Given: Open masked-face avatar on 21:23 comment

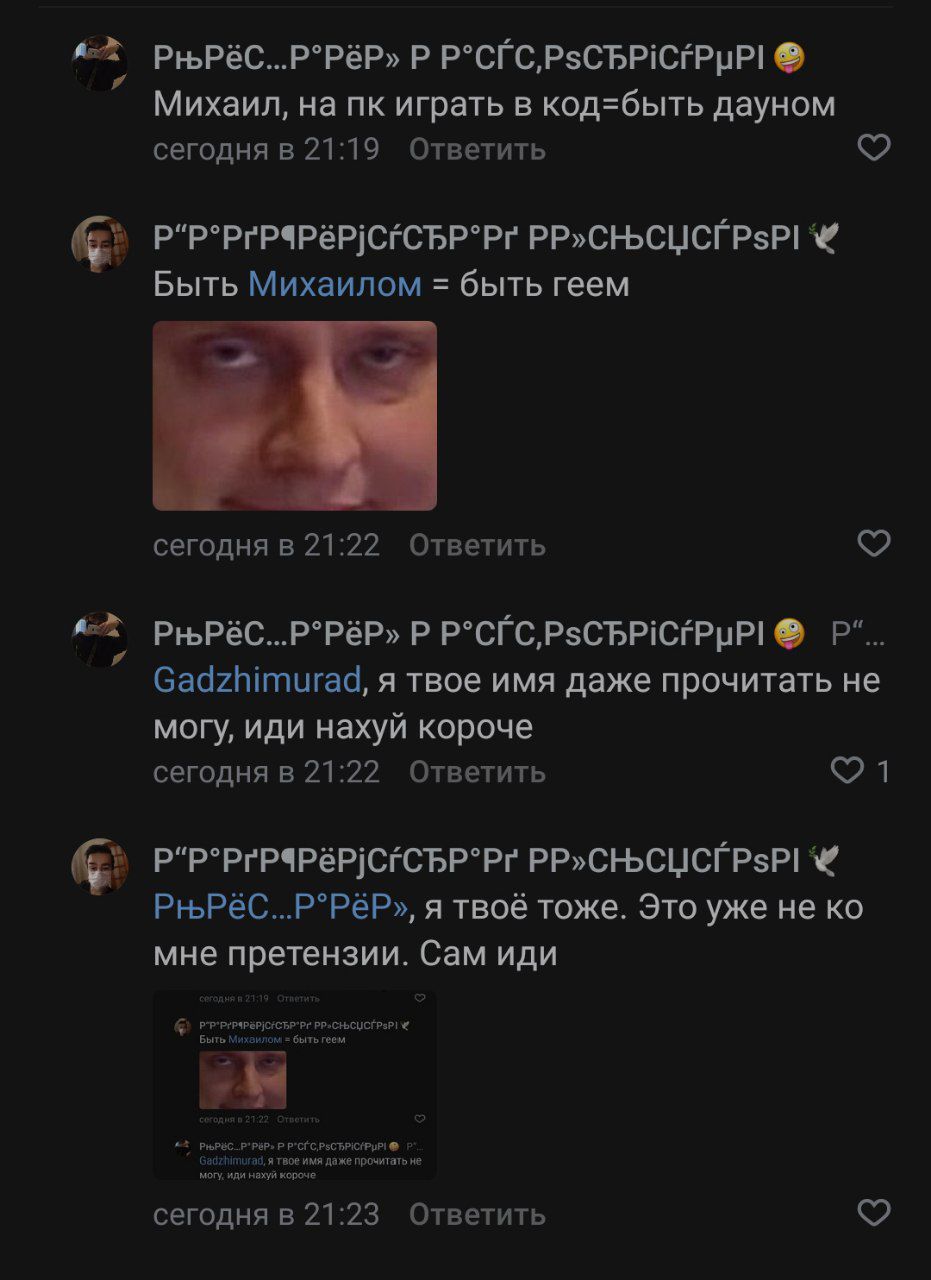Looking at the screenshot, I should click(x=100, y=867).
